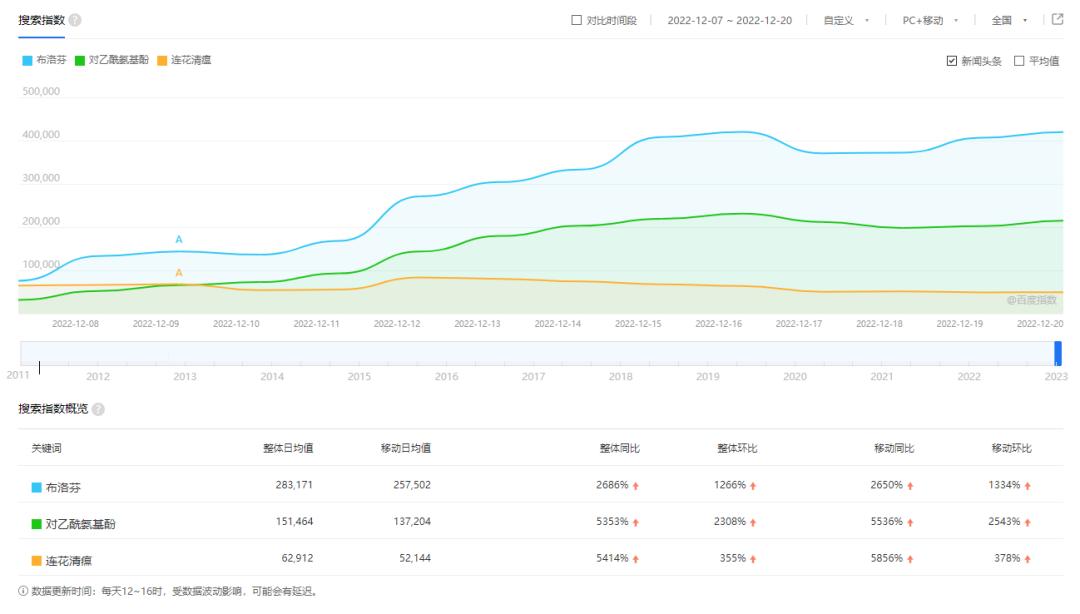Click green swatch in 对乙酰氨基酚 table row
Viewport: 1080px width, 614px height.
coord(37,524)
